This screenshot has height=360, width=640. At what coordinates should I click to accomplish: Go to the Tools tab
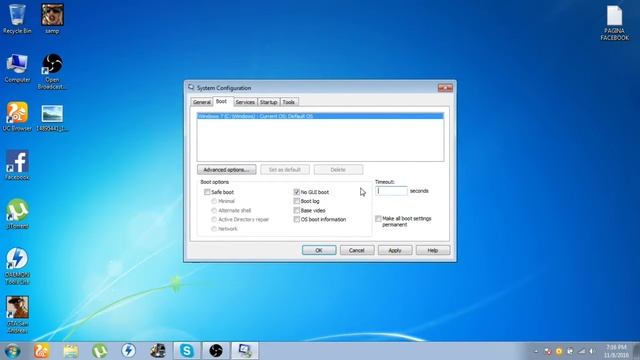[x=289, y=102]
